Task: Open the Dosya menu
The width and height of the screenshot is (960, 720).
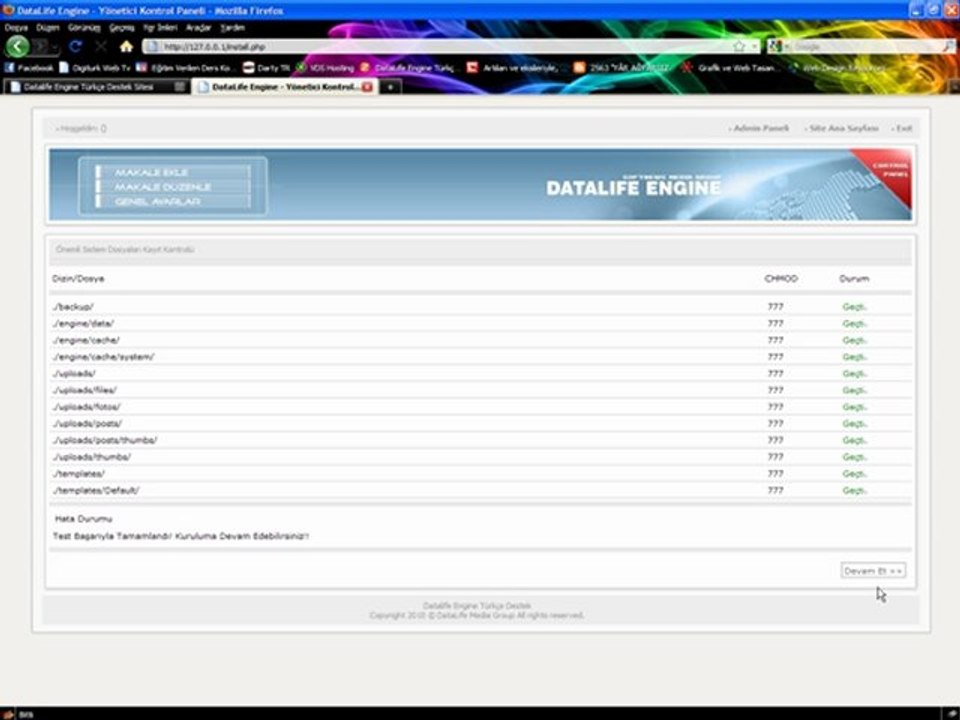Action: [17, 28]
